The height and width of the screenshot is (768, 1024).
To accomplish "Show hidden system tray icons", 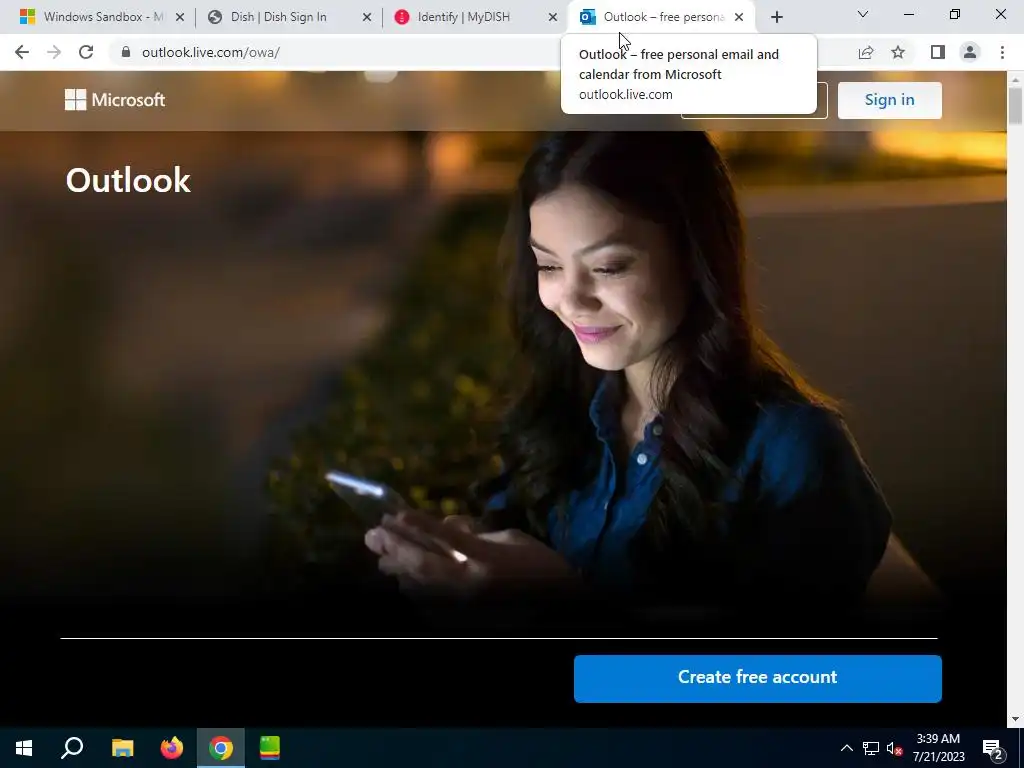I will click(x=846, y=748).
